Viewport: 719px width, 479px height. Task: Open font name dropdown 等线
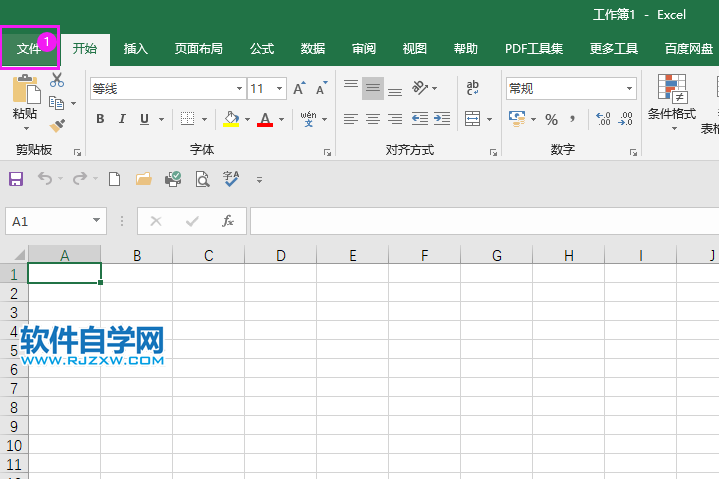click(239, 88)
